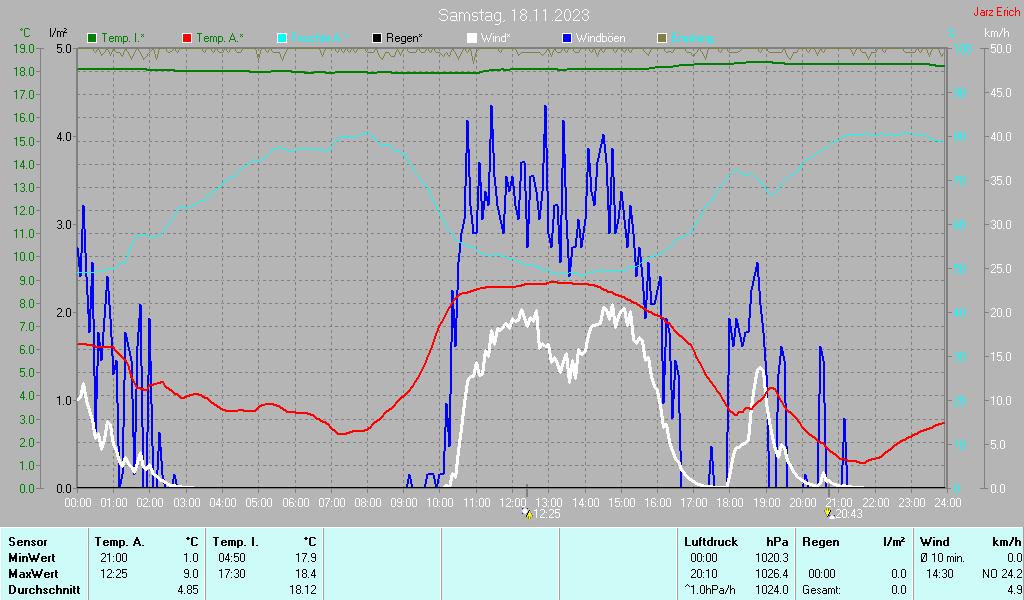Click the 'Sensor' row header in the table
The width and height of the screenshot is (1024, 600).
(x=28, y=542)
